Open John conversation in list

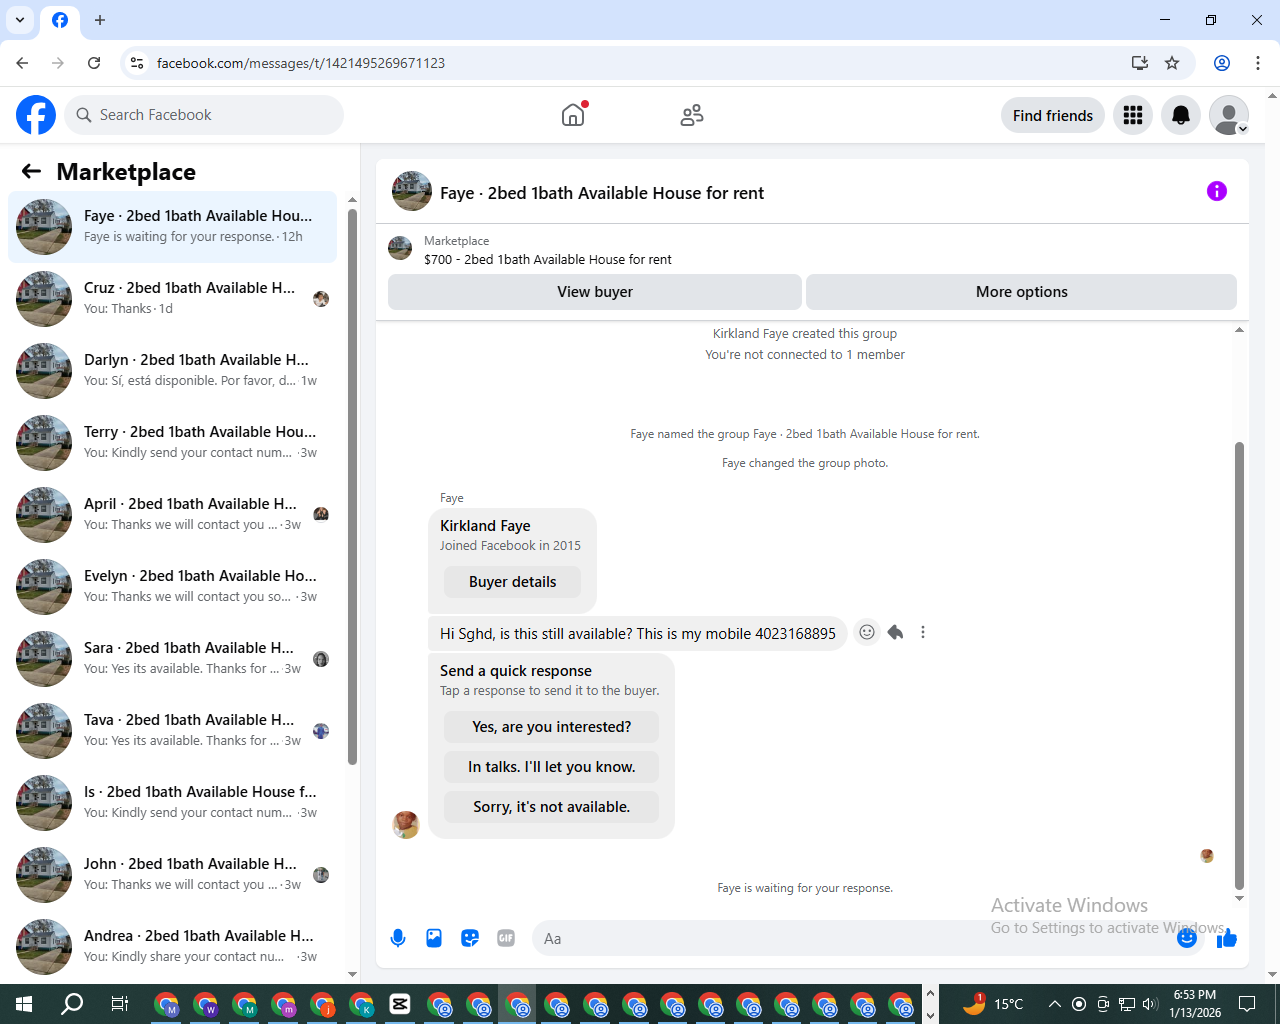[172, 875]
